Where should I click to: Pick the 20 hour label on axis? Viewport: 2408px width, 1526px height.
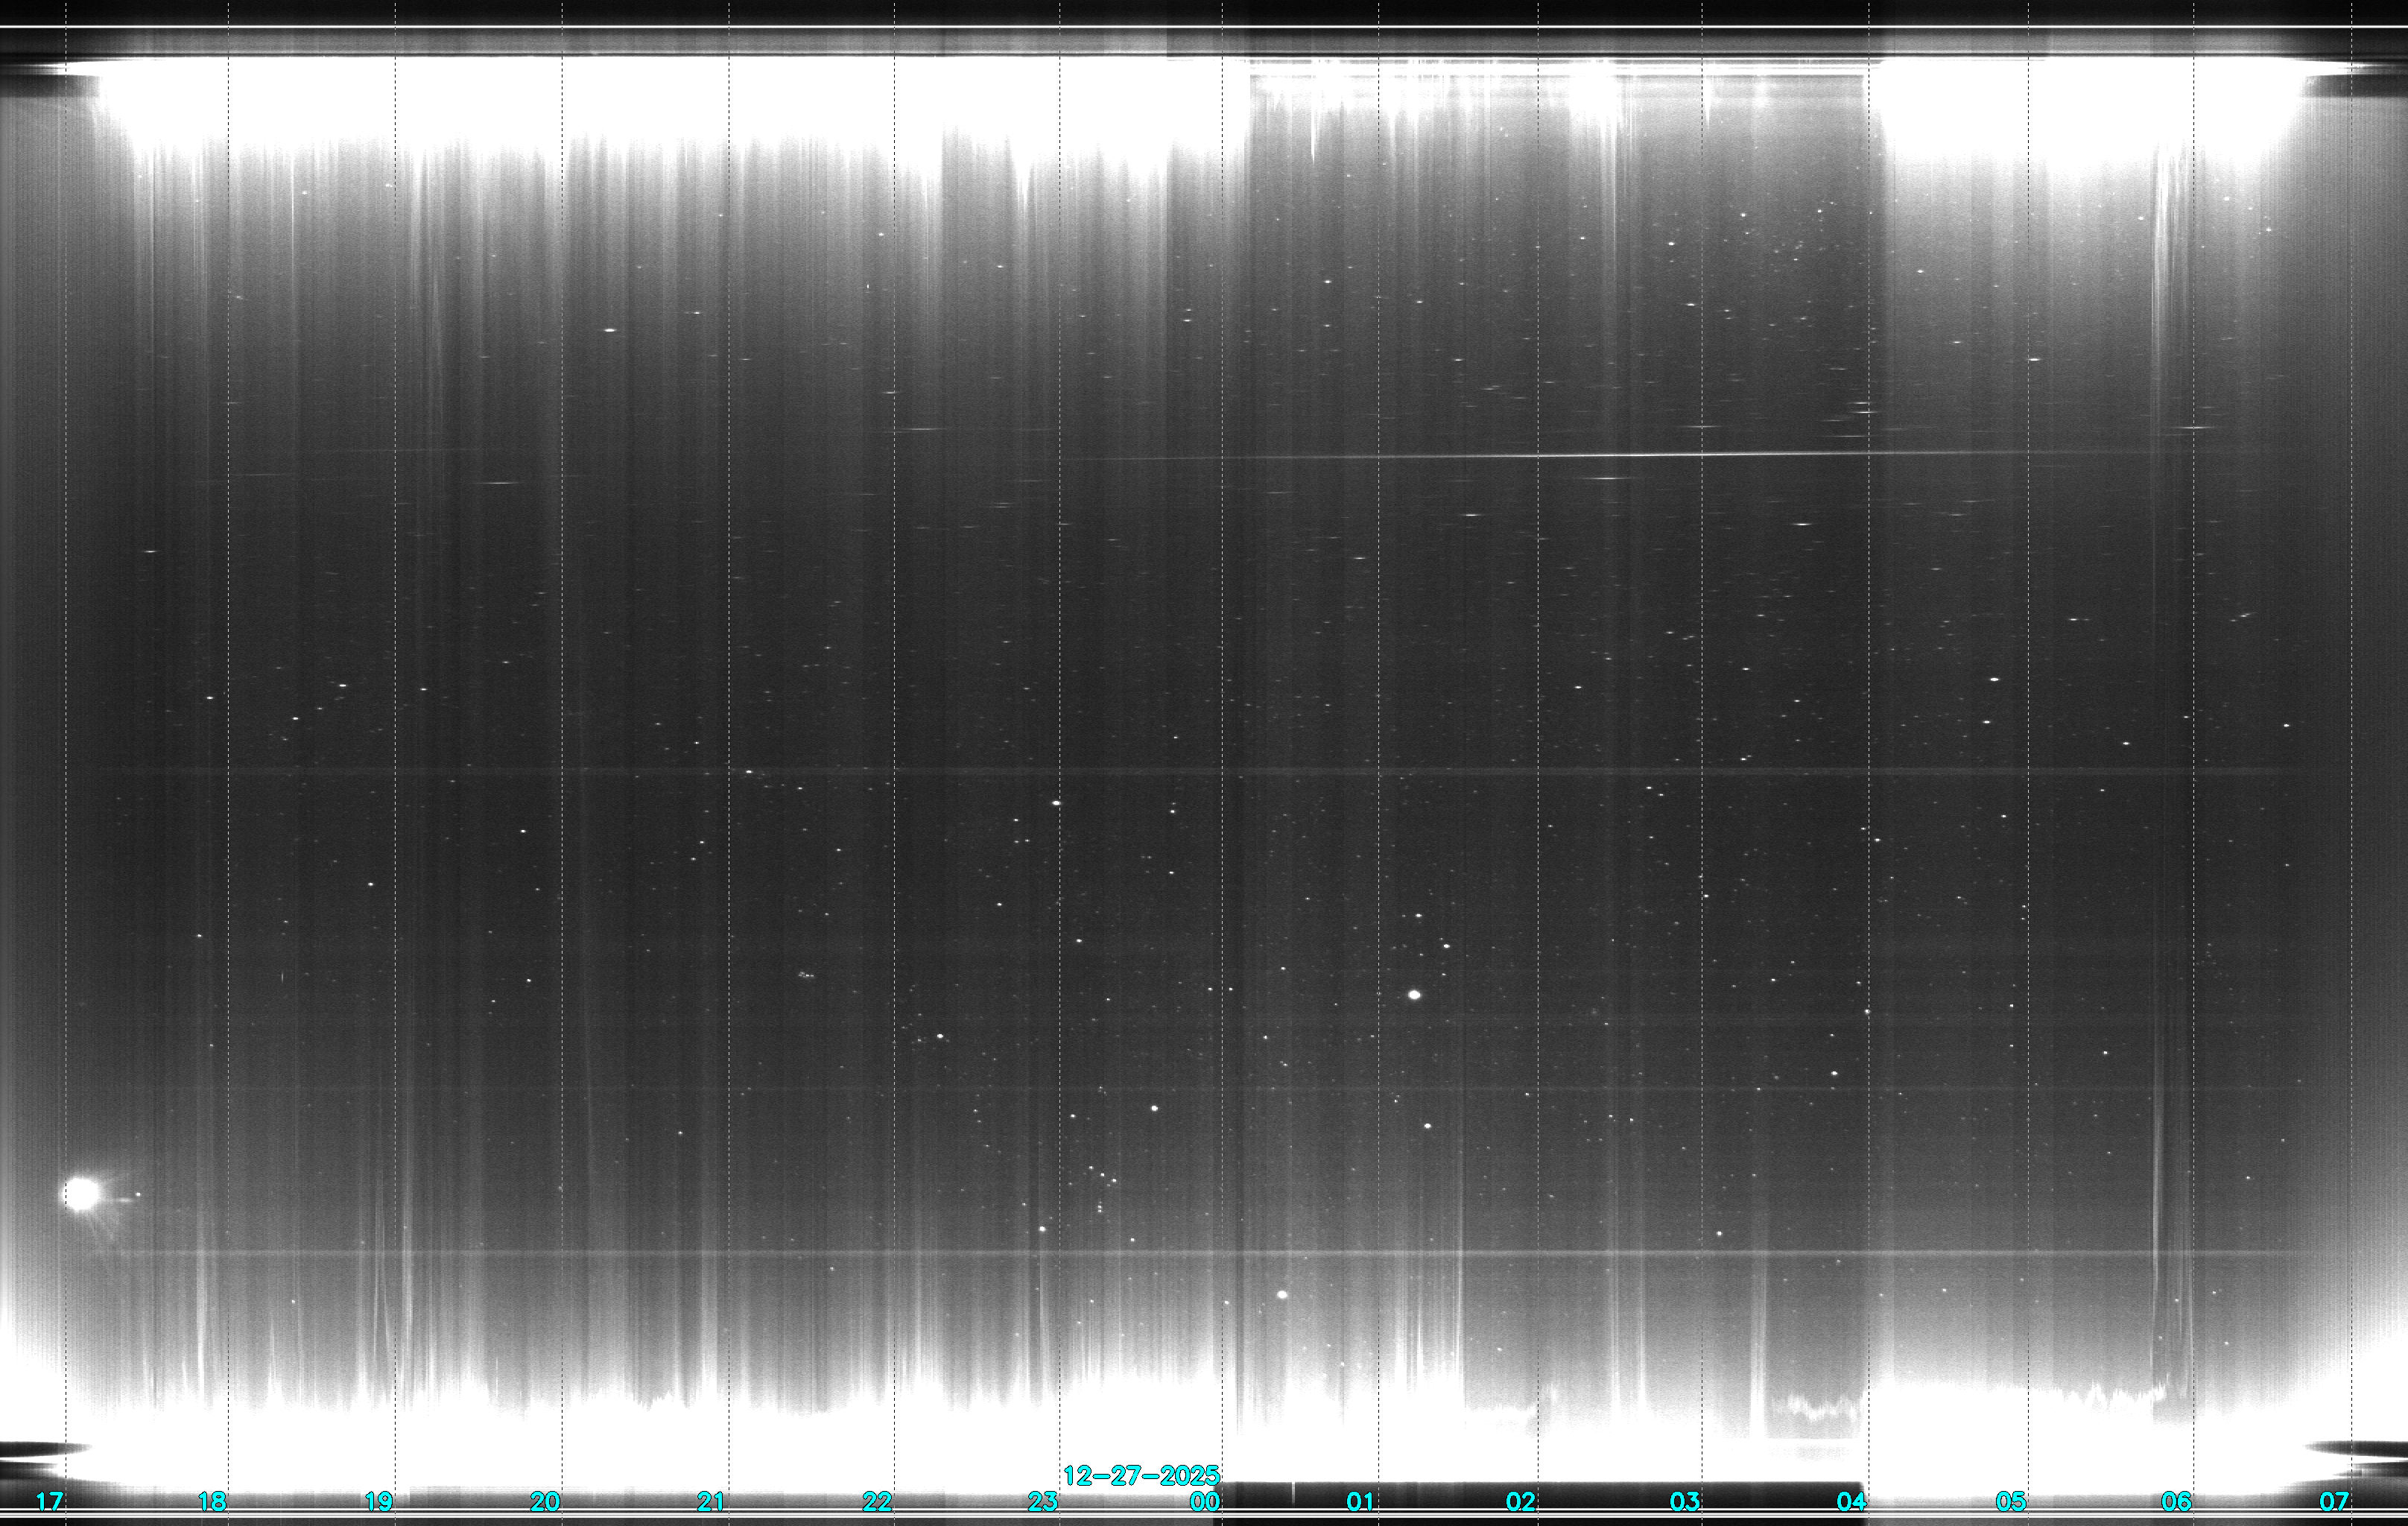[545, 1501]
